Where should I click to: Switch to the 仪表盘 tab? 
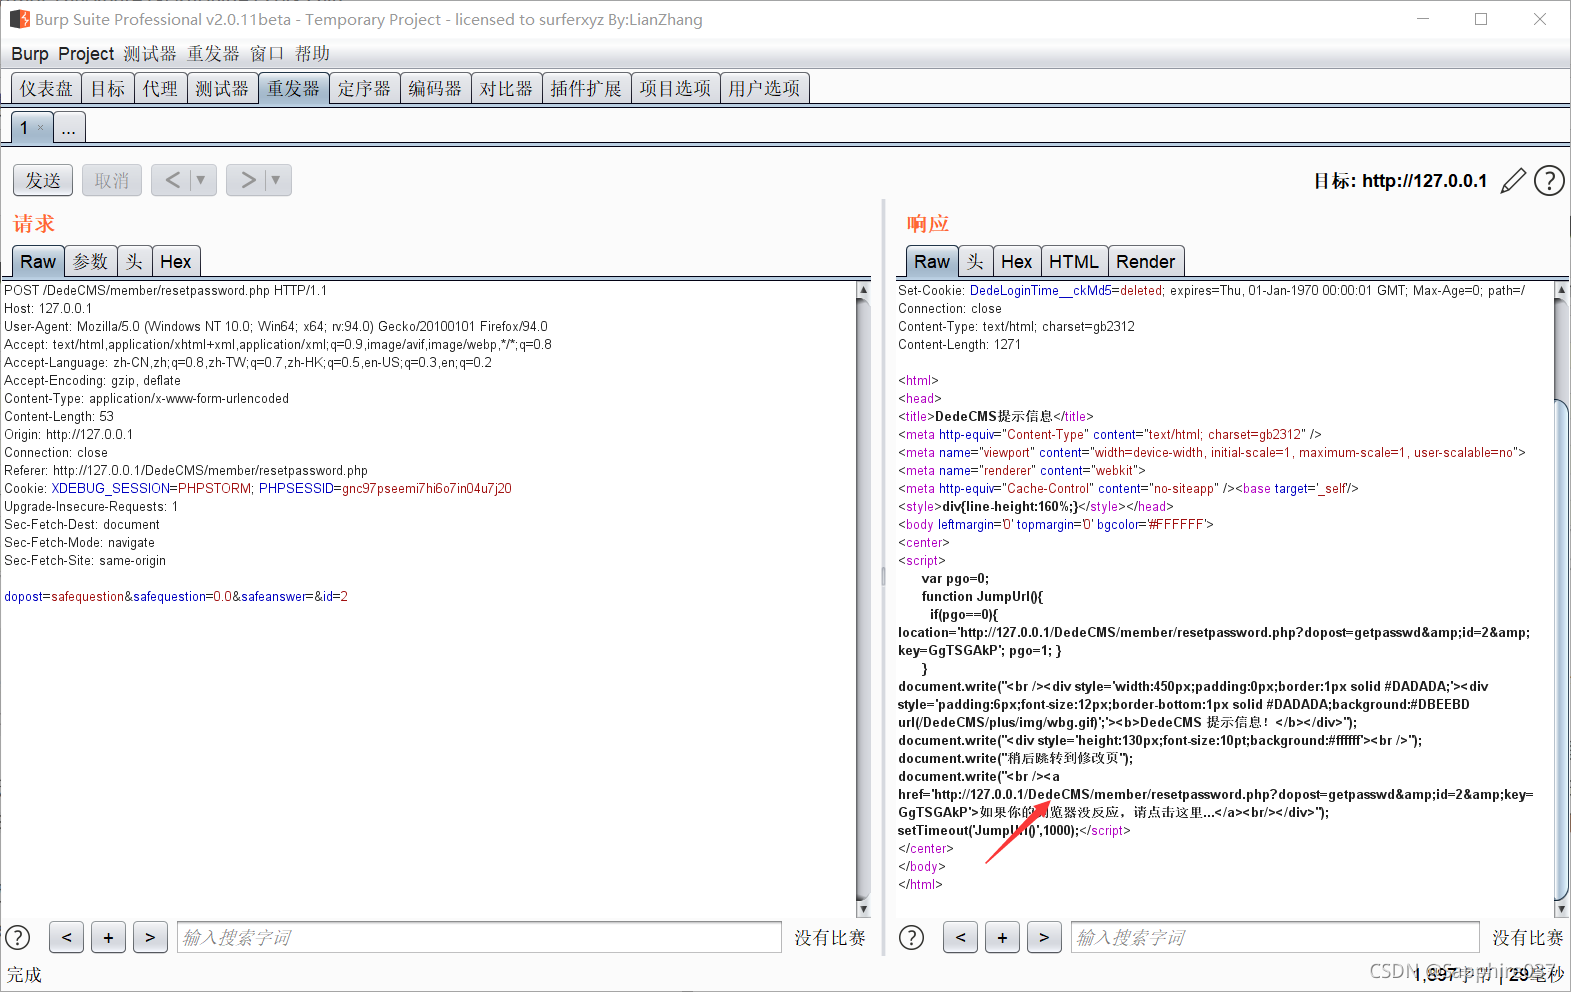(46, 89)
